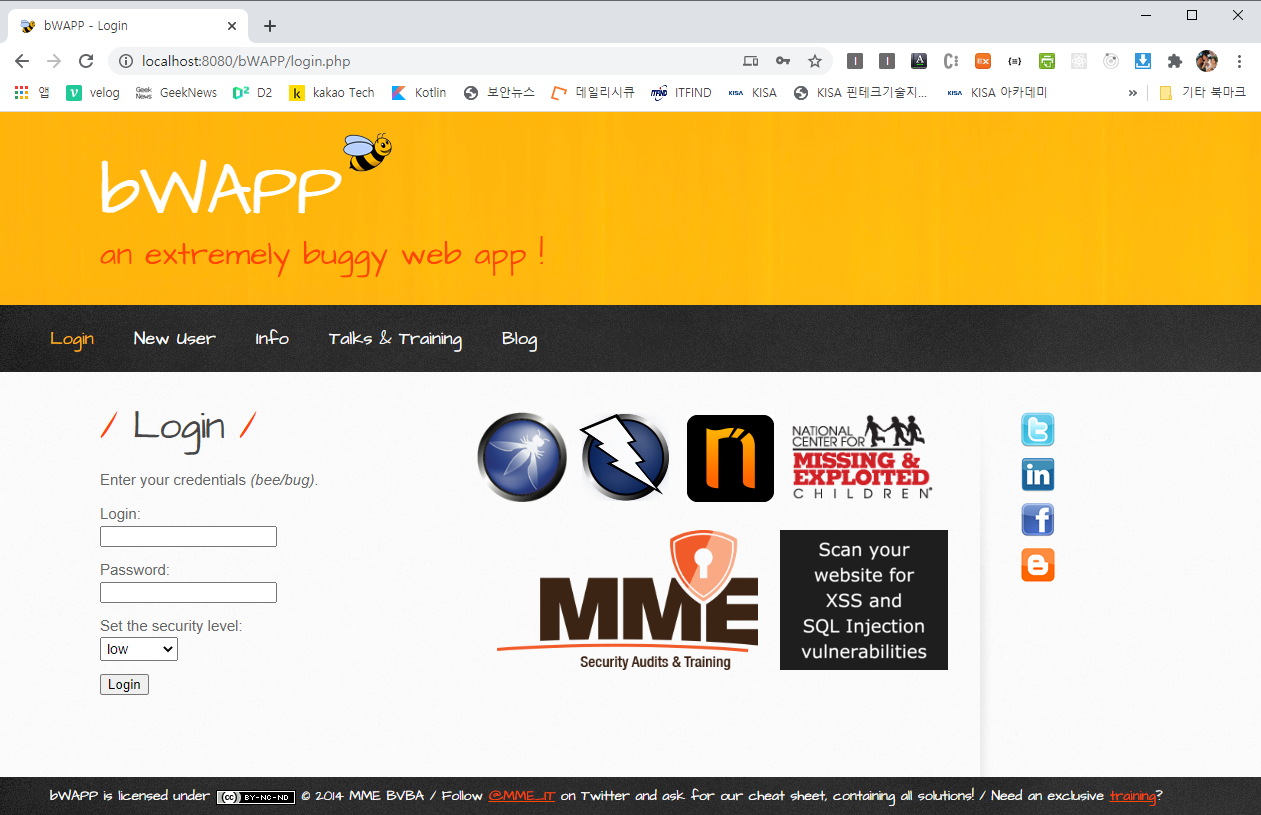Open the training link in footer

coord(1132,796)
